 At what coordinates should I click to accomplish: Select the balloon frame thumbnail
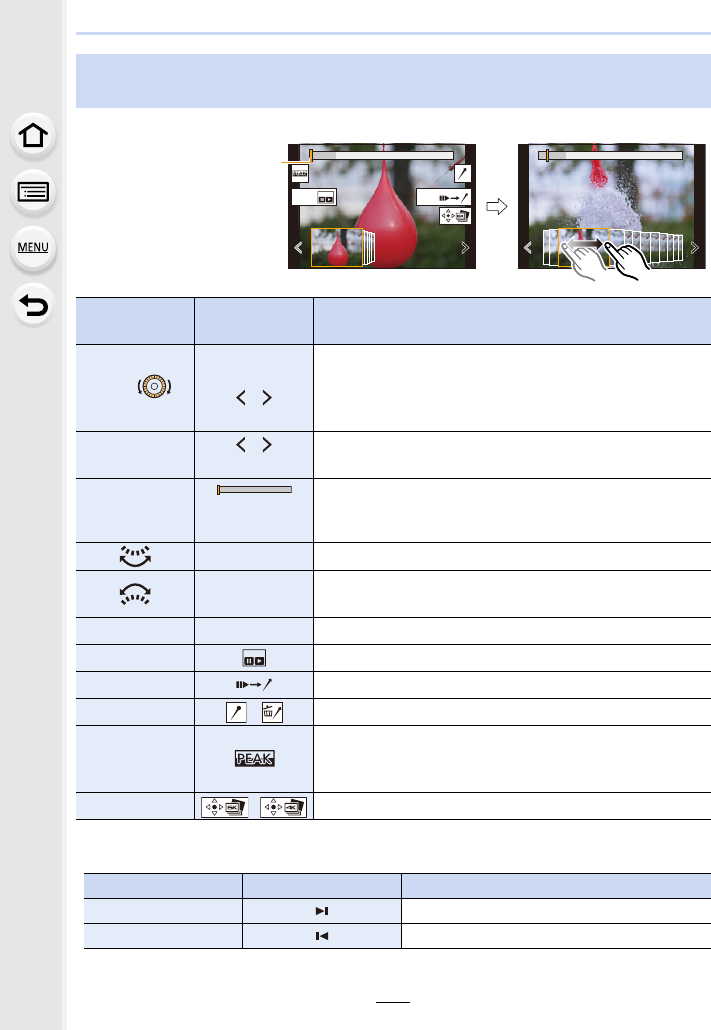pos(336,248)
